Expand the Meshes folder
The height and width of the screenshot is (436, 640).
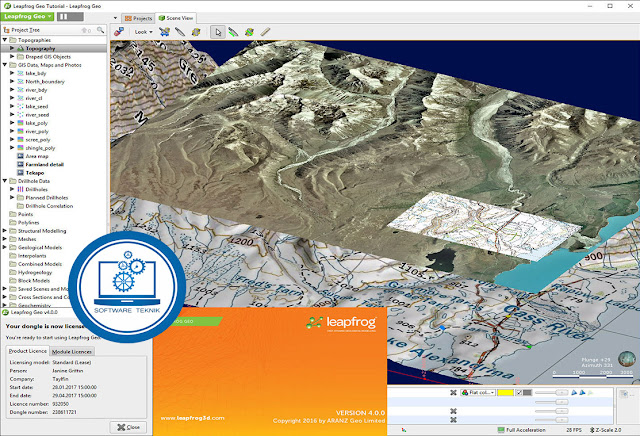tap(5, 239)
